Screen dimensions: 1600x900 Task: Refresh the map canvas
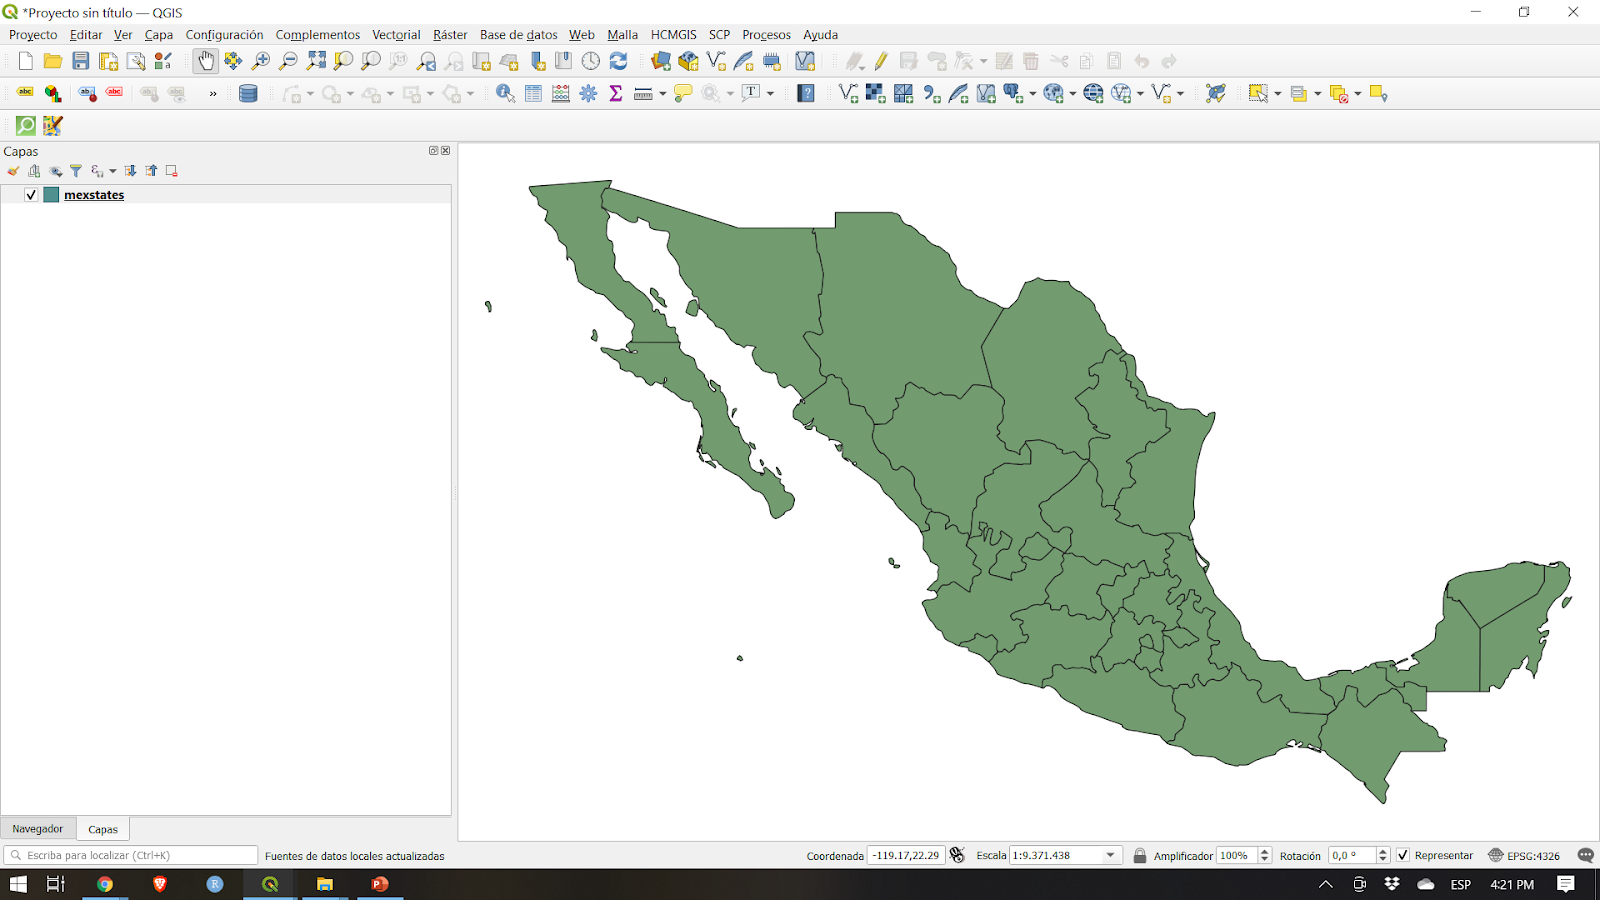click(x=619, y=61)
